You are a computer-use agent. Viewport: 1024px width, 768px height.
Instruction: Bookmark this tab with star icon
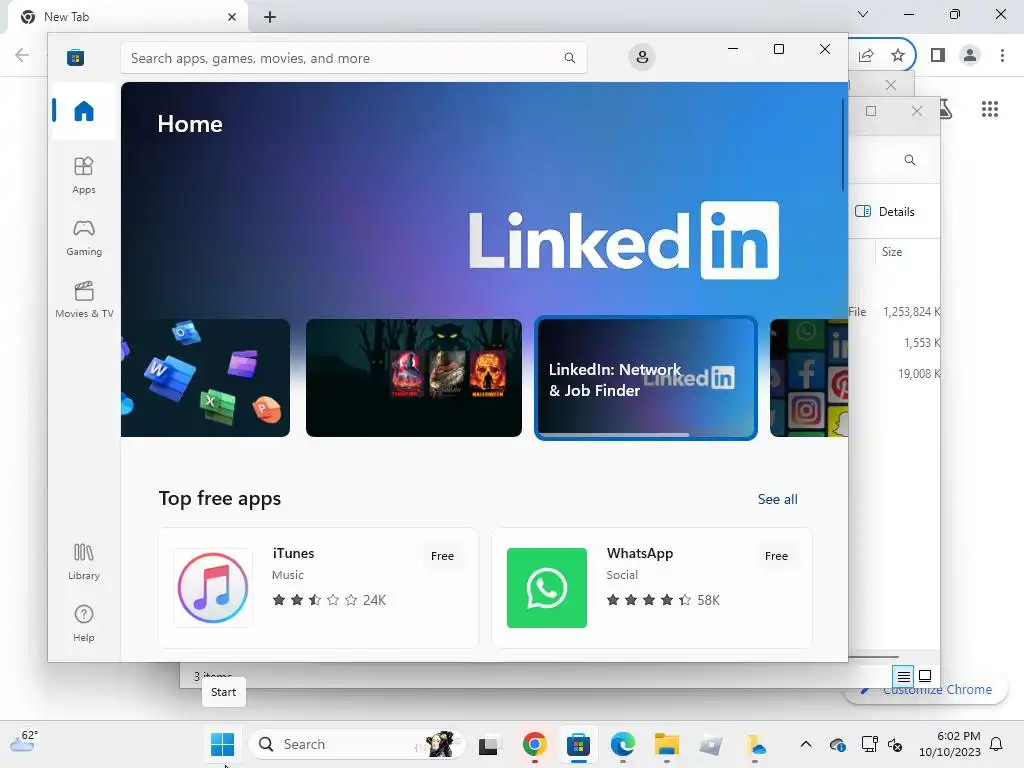pos(898,56)
